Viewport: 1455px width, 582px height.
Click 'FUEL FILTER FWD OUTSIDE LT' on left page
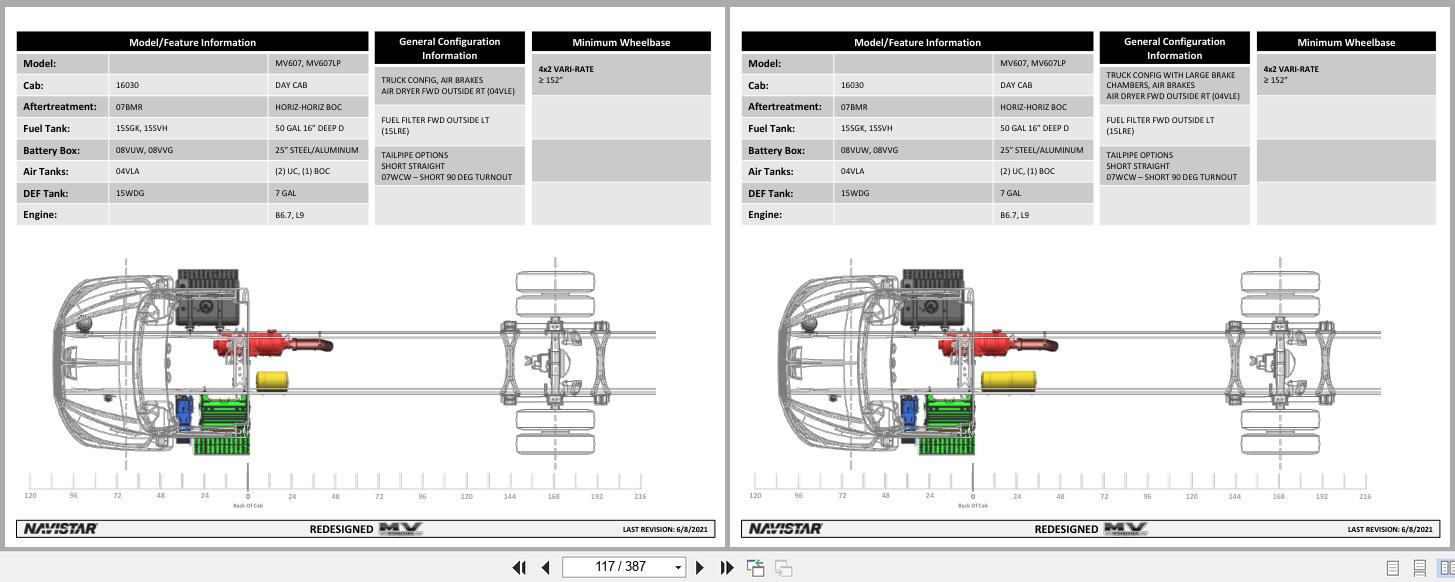(435, 120)
